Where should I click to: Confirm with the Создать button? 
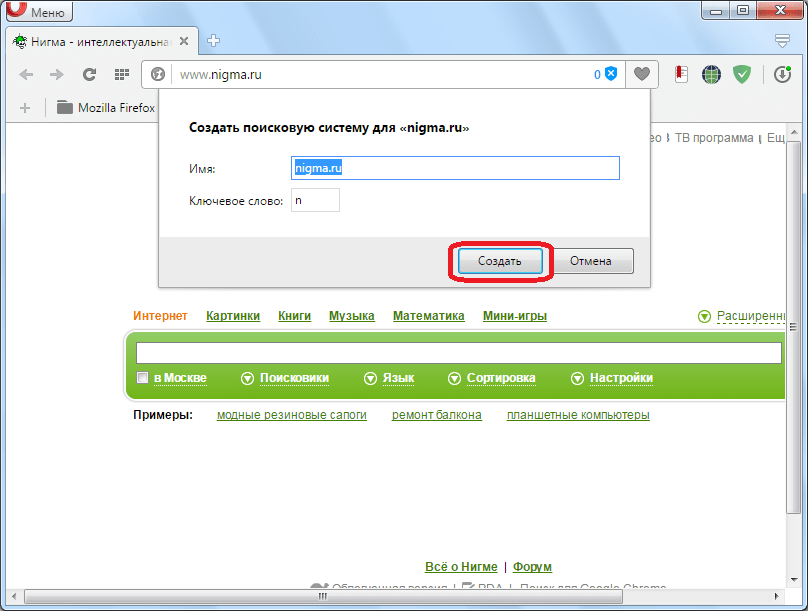(500, 261)
